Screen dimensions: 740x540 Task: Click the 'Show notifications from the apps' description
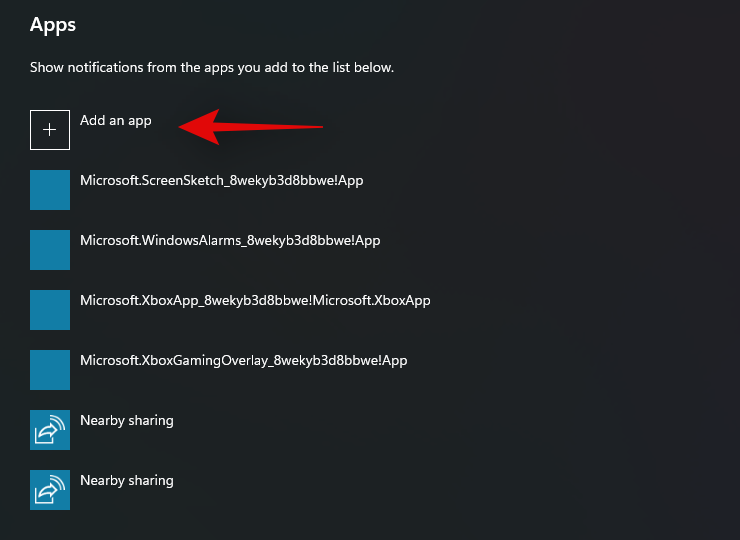click(212, 68)
